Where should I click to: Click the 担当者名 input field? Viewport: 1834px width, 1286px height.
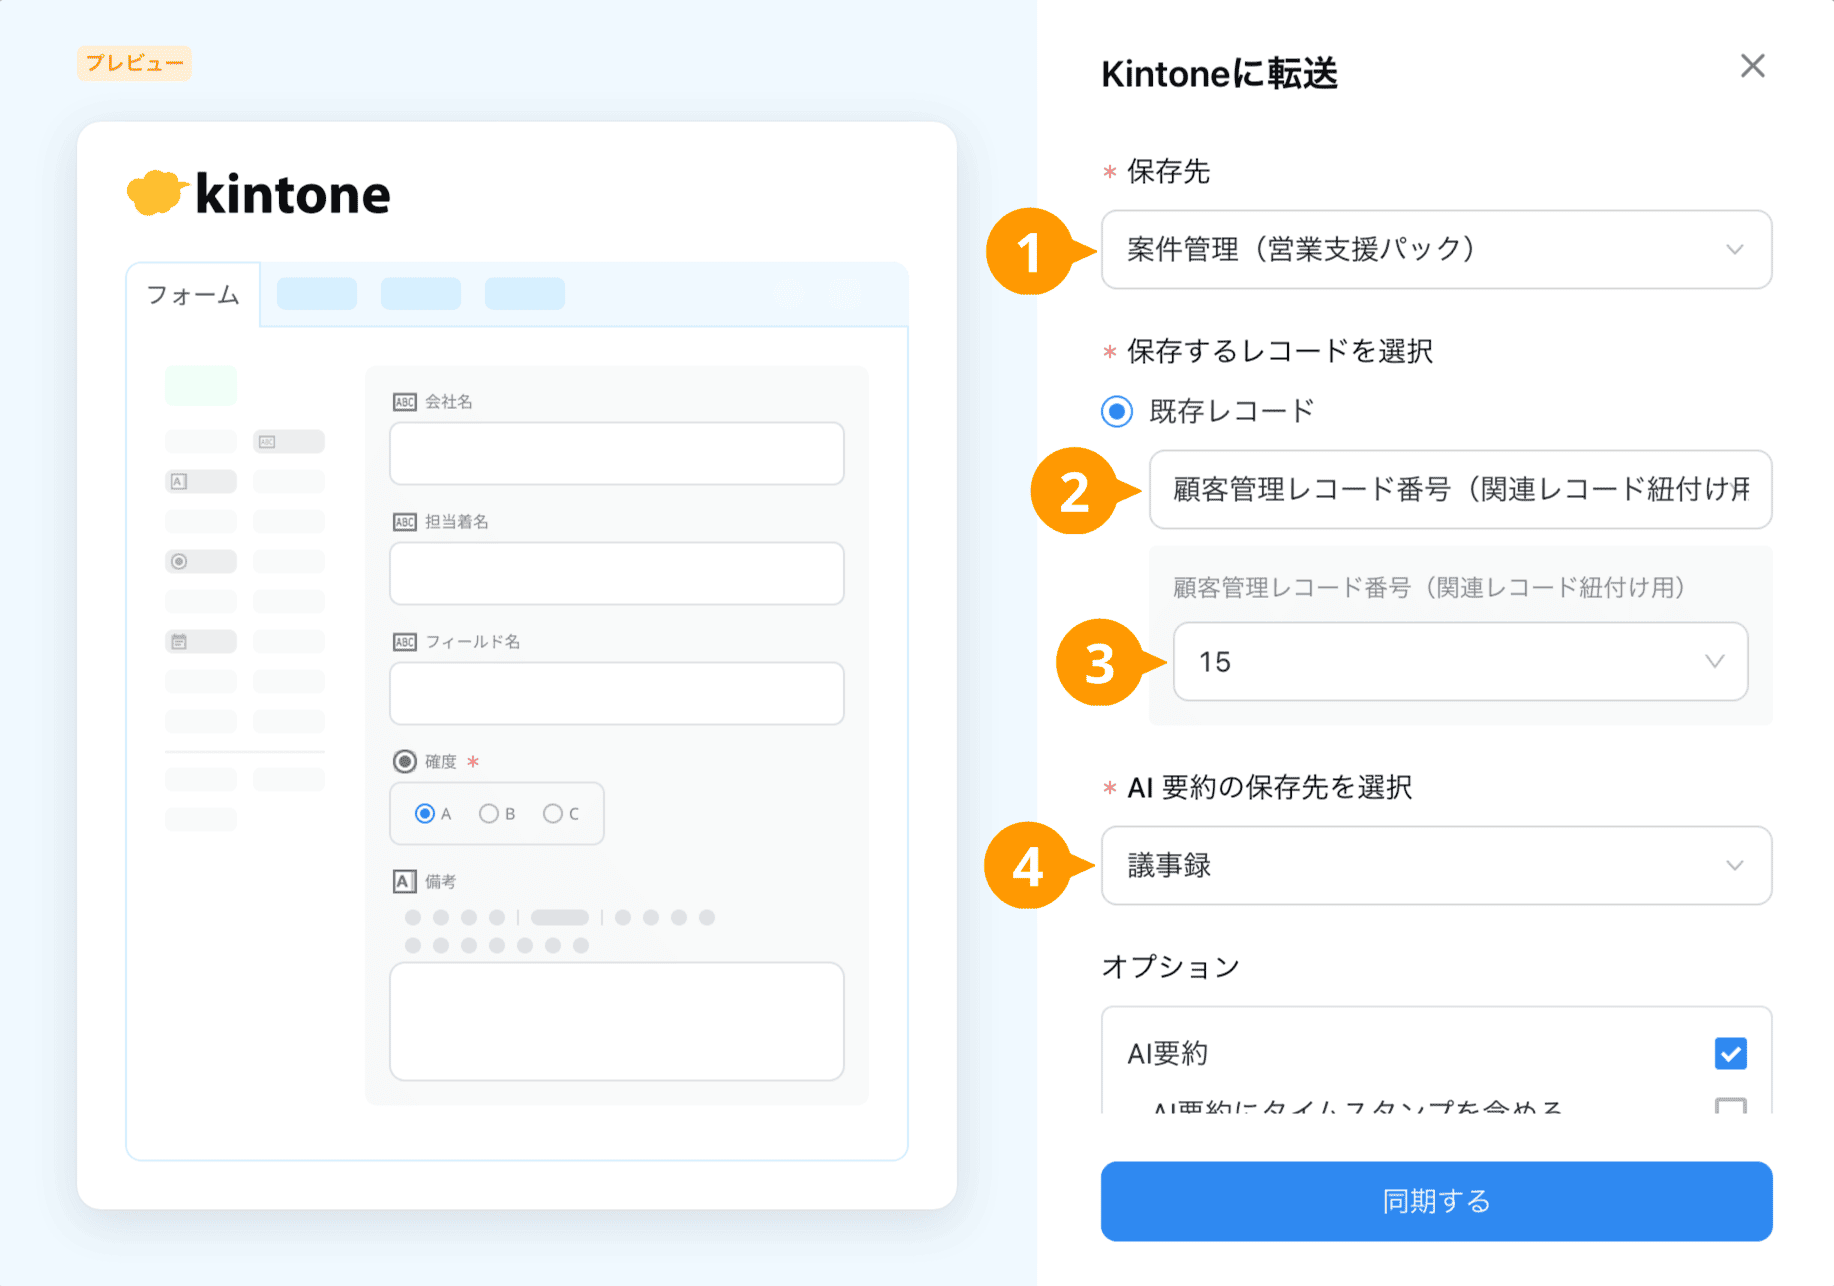pyautogui.click(x=616, y=573)
